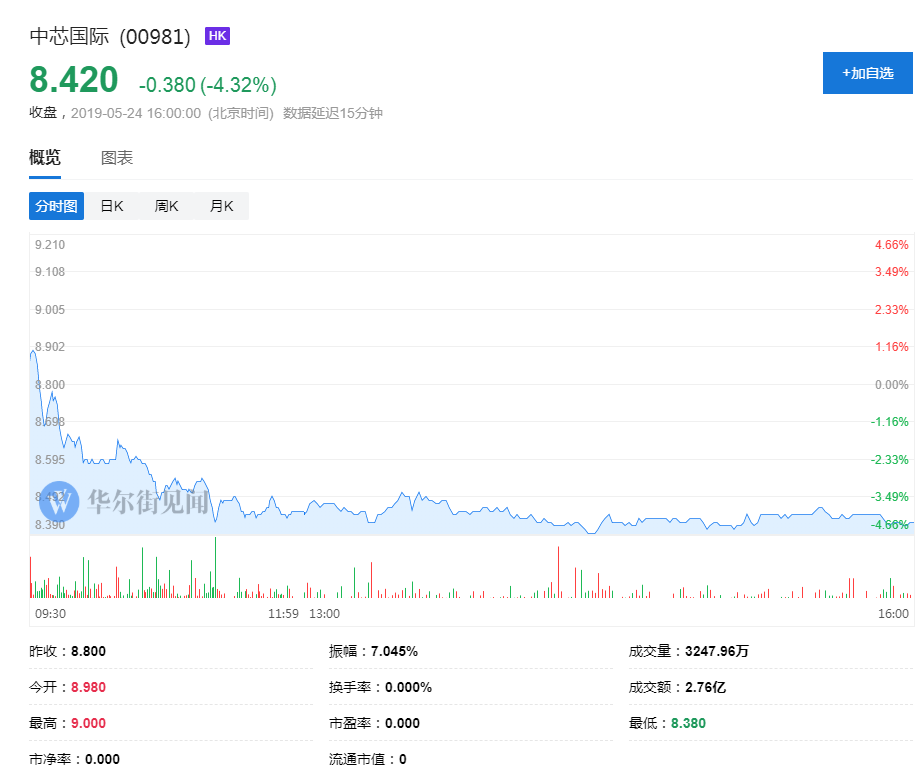Click the purple HK market badge

217,36
